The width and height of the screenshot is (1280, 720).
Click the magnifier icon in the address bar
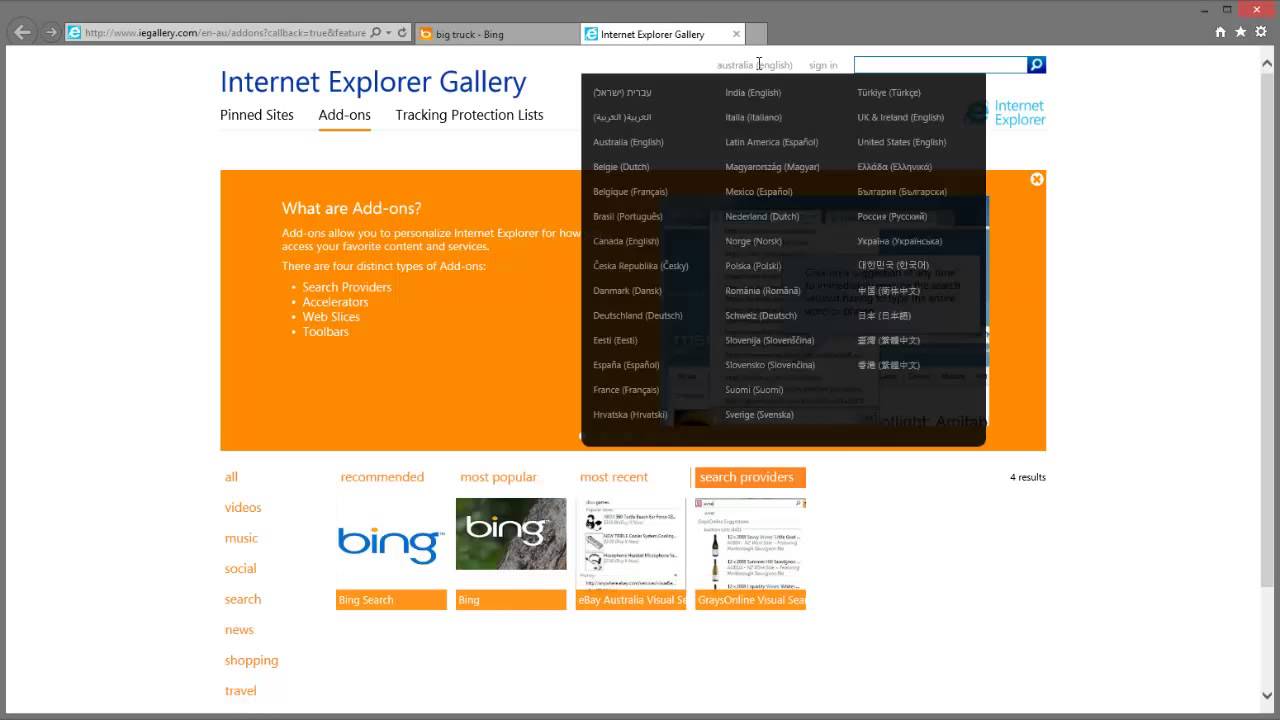pyautogui.click(x=376, y=32)
